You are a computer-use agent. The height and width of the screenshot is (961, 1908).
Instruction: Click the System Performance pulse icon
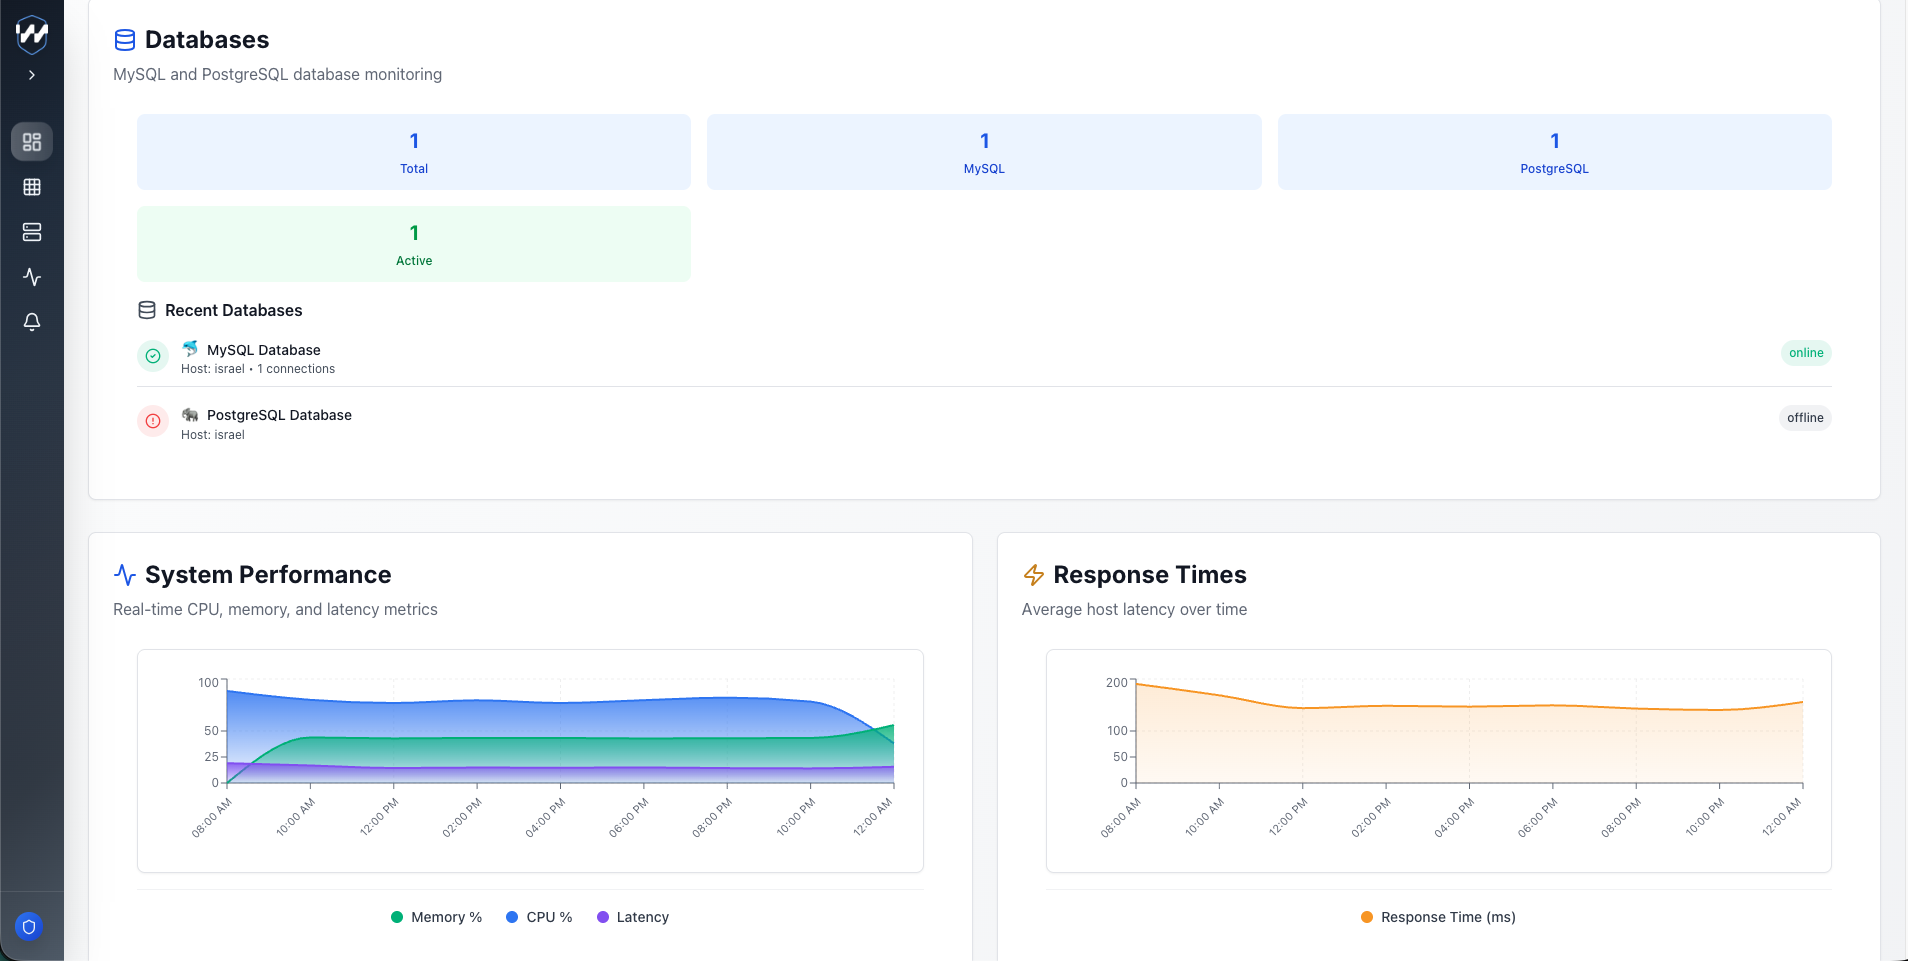coord(125,575)
